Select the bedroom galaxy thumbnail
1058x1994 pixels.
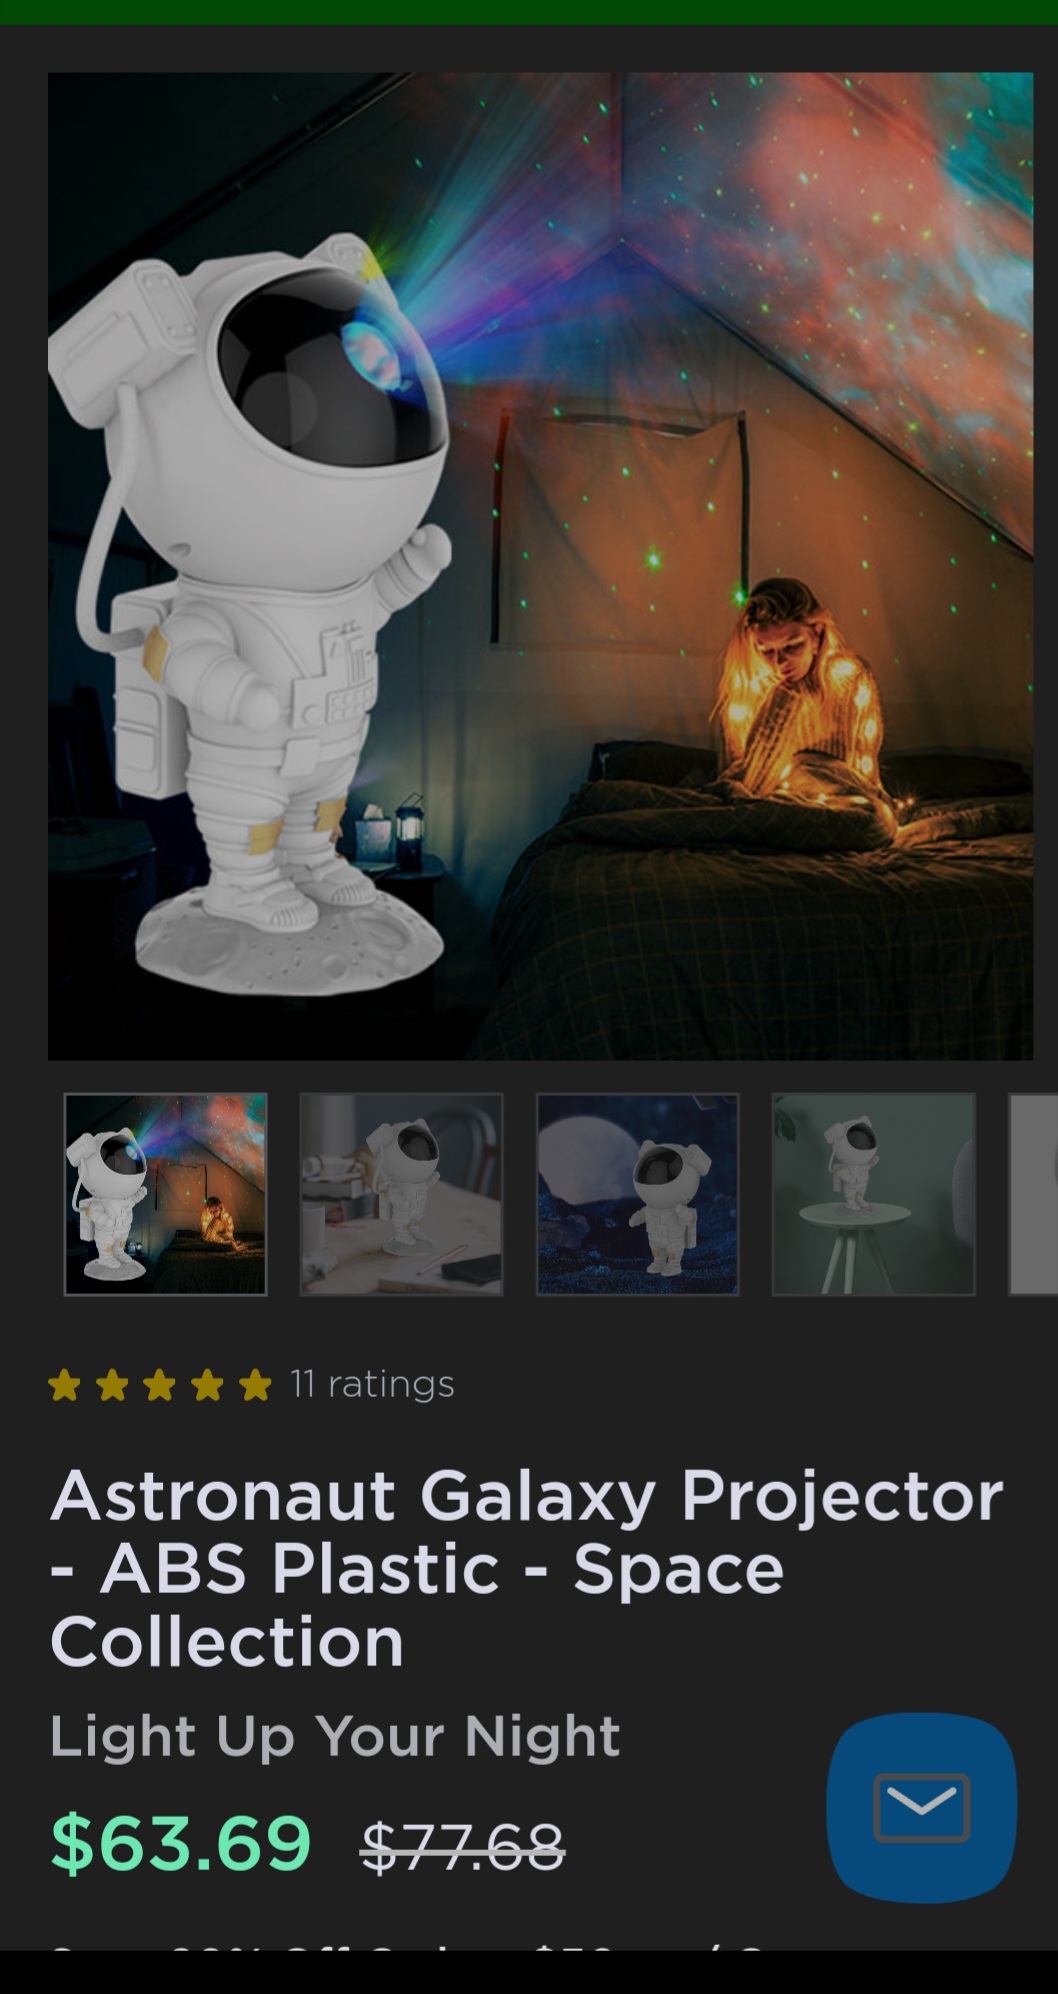165,1194
